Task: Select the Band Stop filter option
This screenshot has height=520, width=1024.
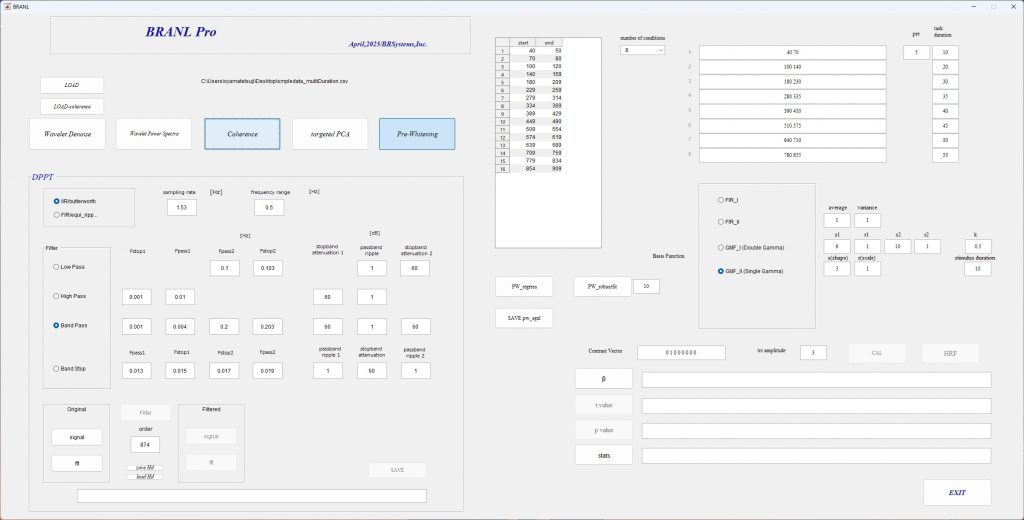Action: pyautogui.click(x=69, y=368)
